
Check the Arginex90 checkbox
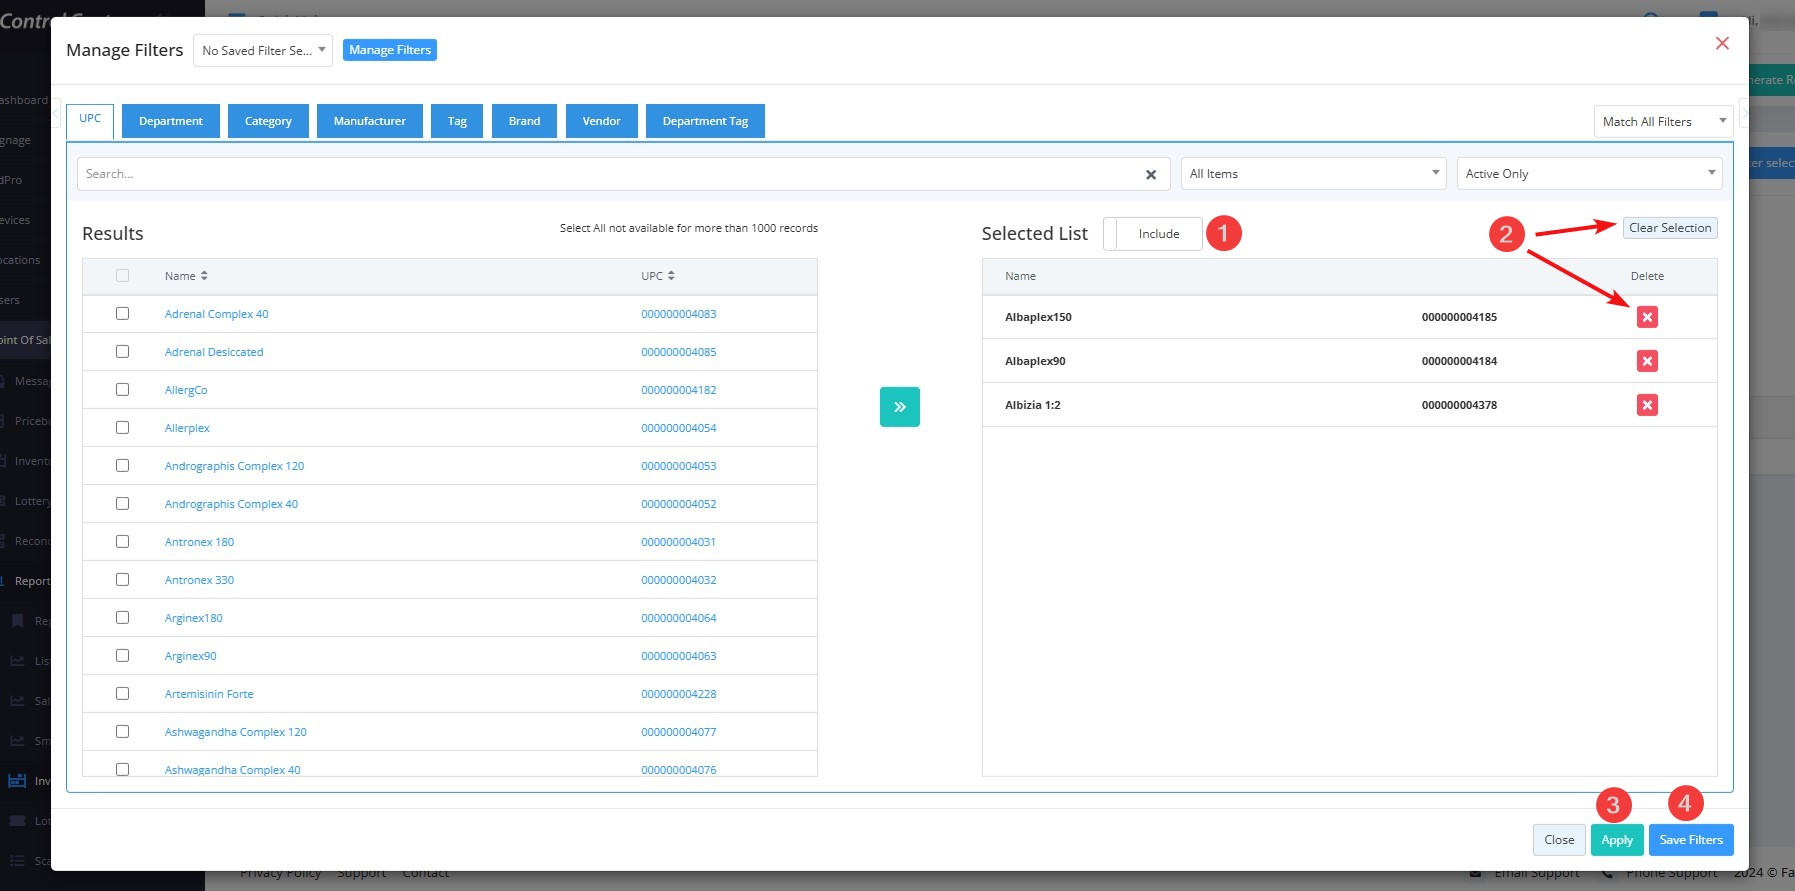[122, 656]
